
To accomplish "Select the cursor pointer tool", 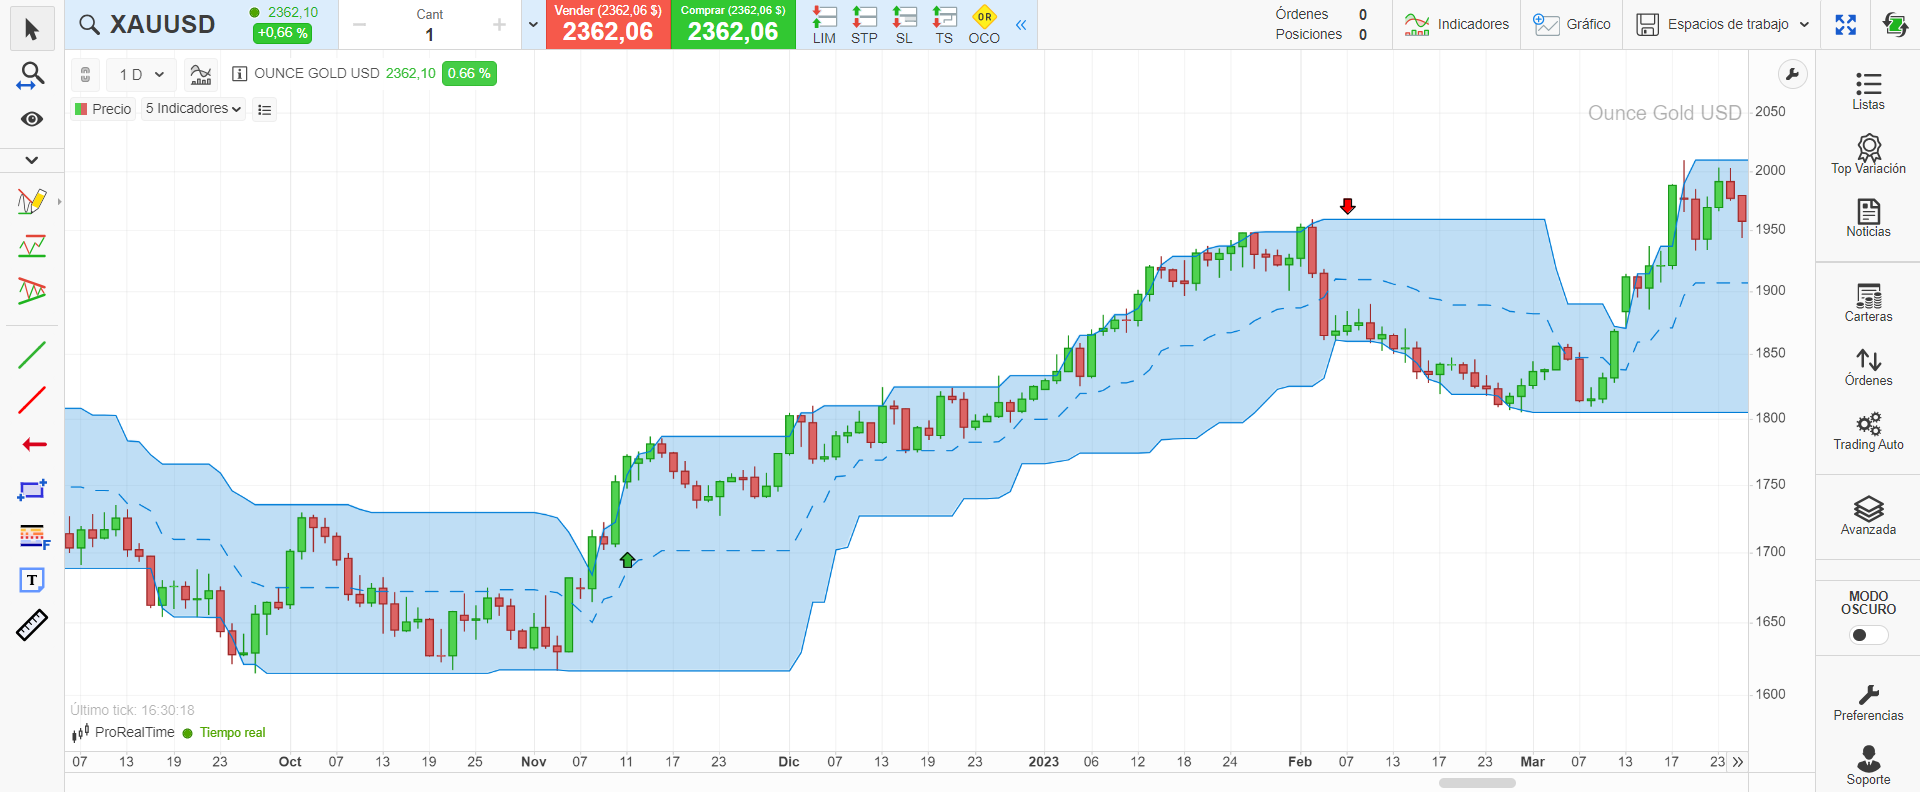I will point(32,29).
